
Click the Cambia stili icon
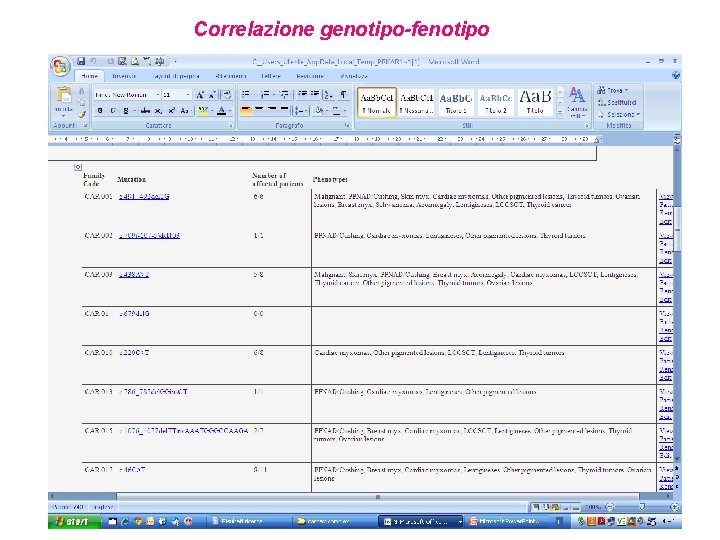click(577, 101)
